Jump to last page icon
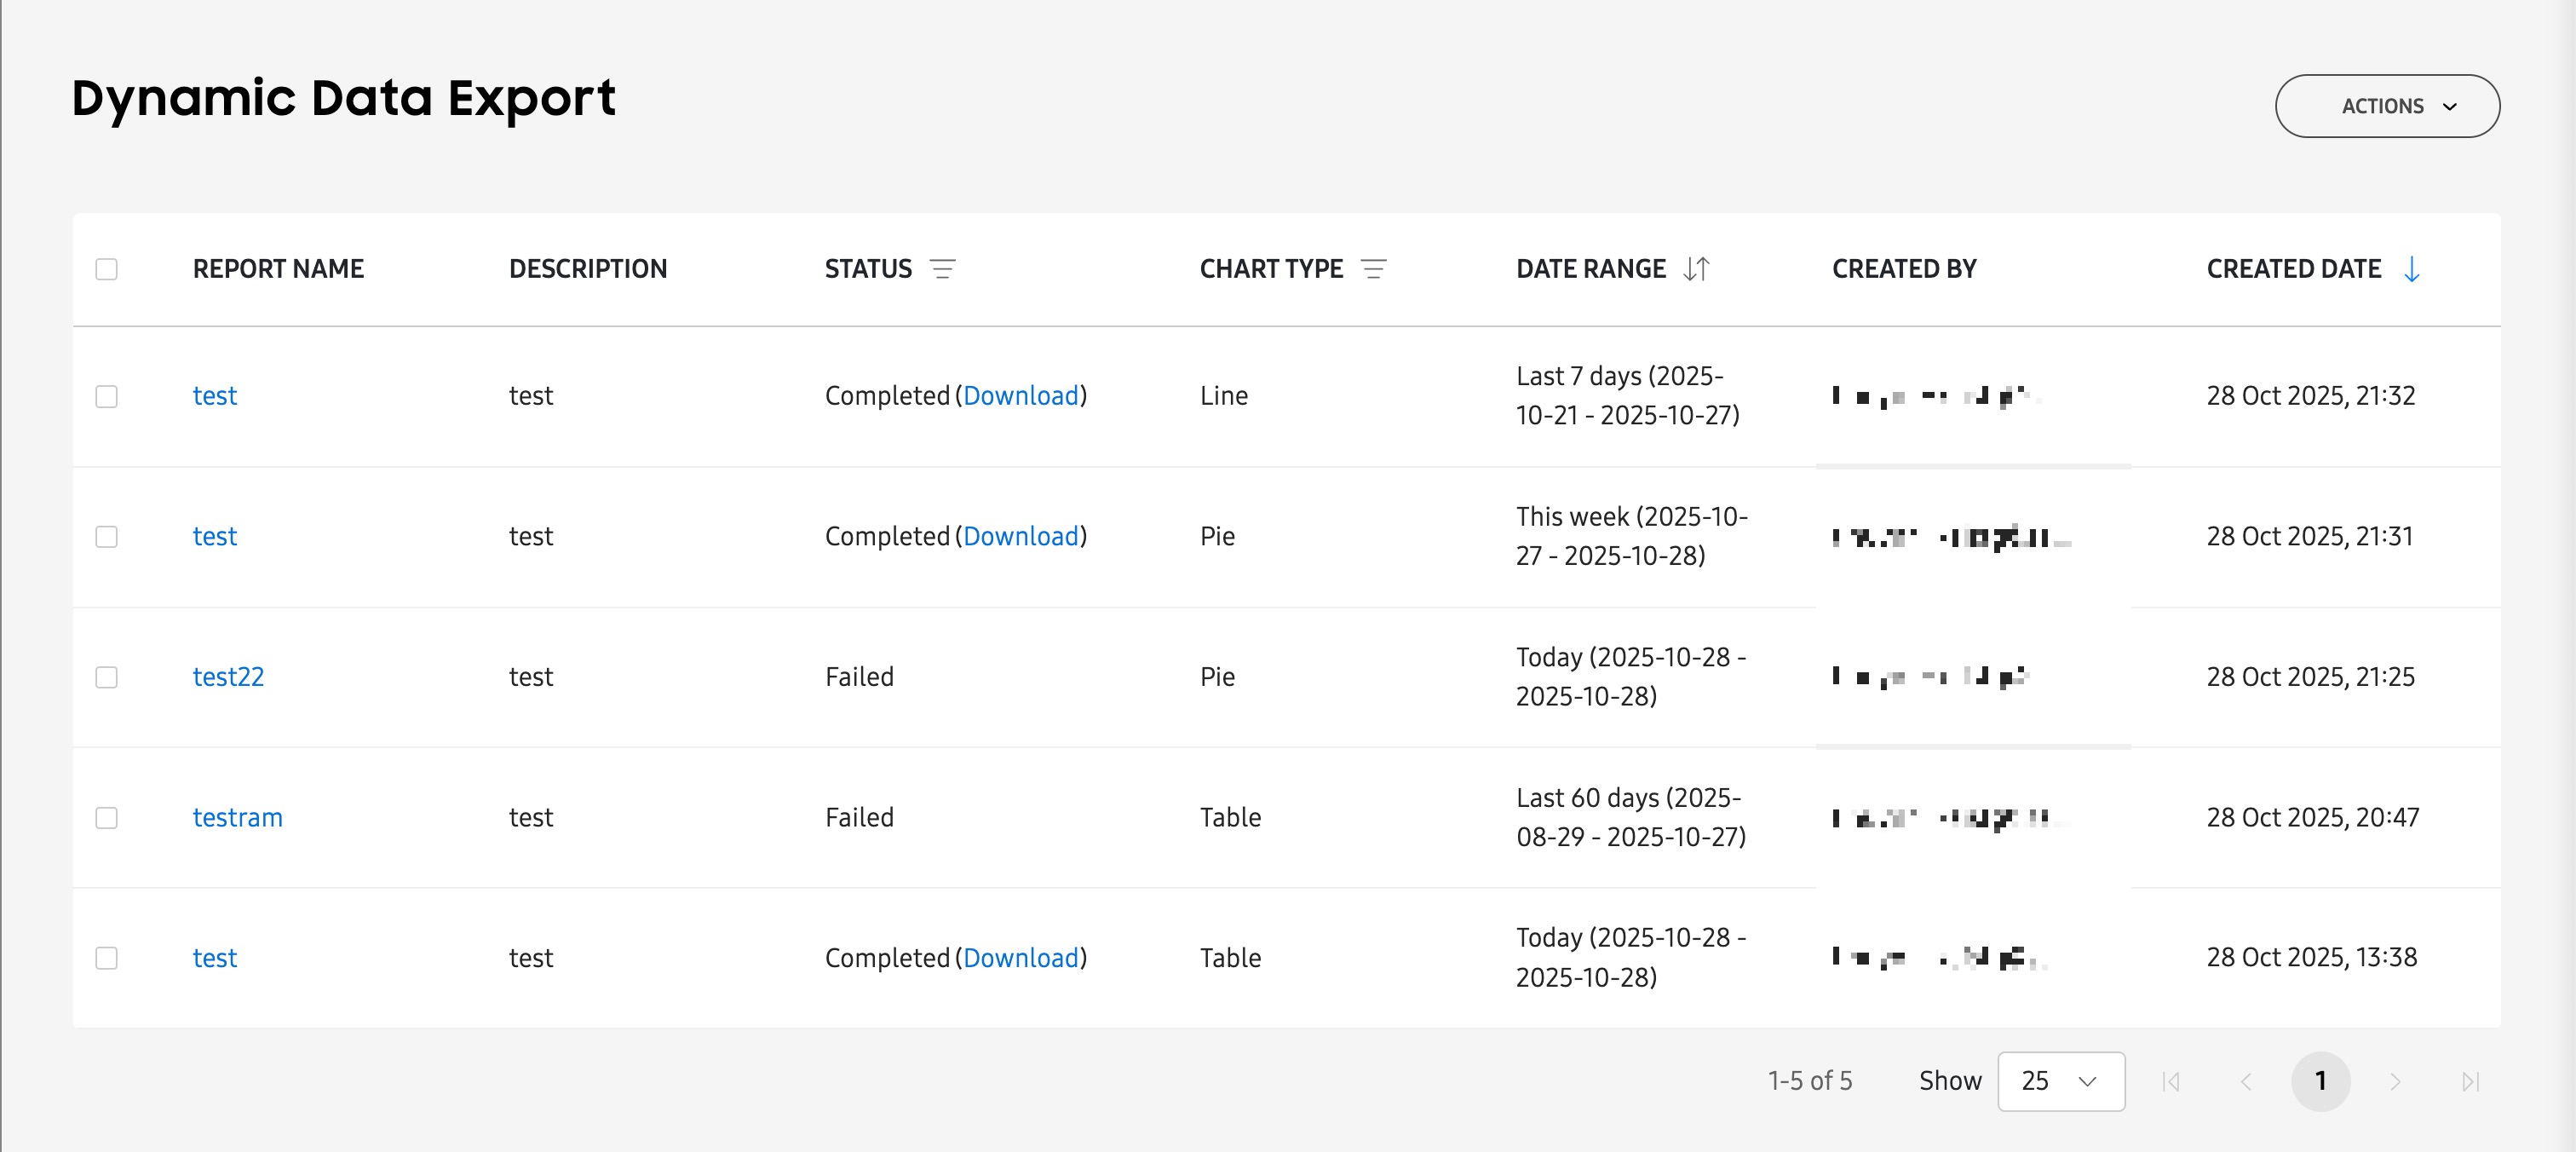 [x=2470, y=1081]
